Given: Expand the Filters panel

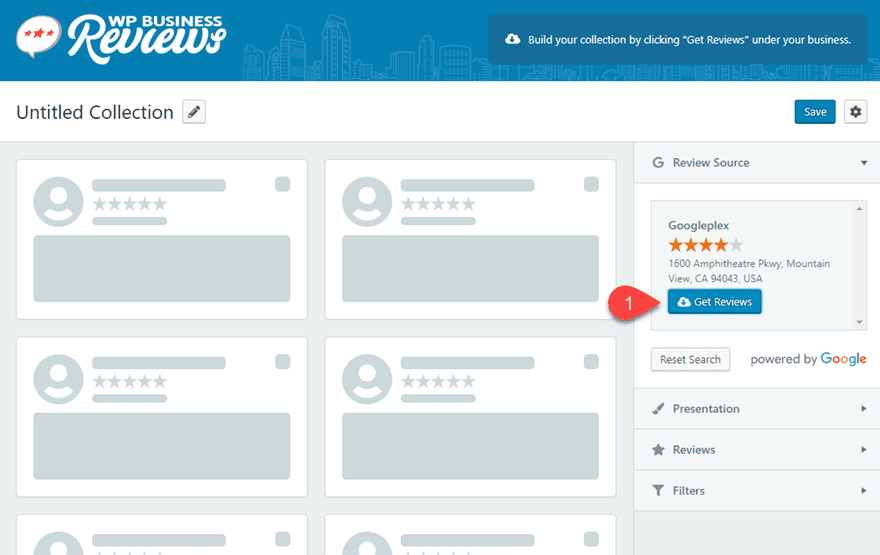Looking at the screenshot, I should click(757, 490).
